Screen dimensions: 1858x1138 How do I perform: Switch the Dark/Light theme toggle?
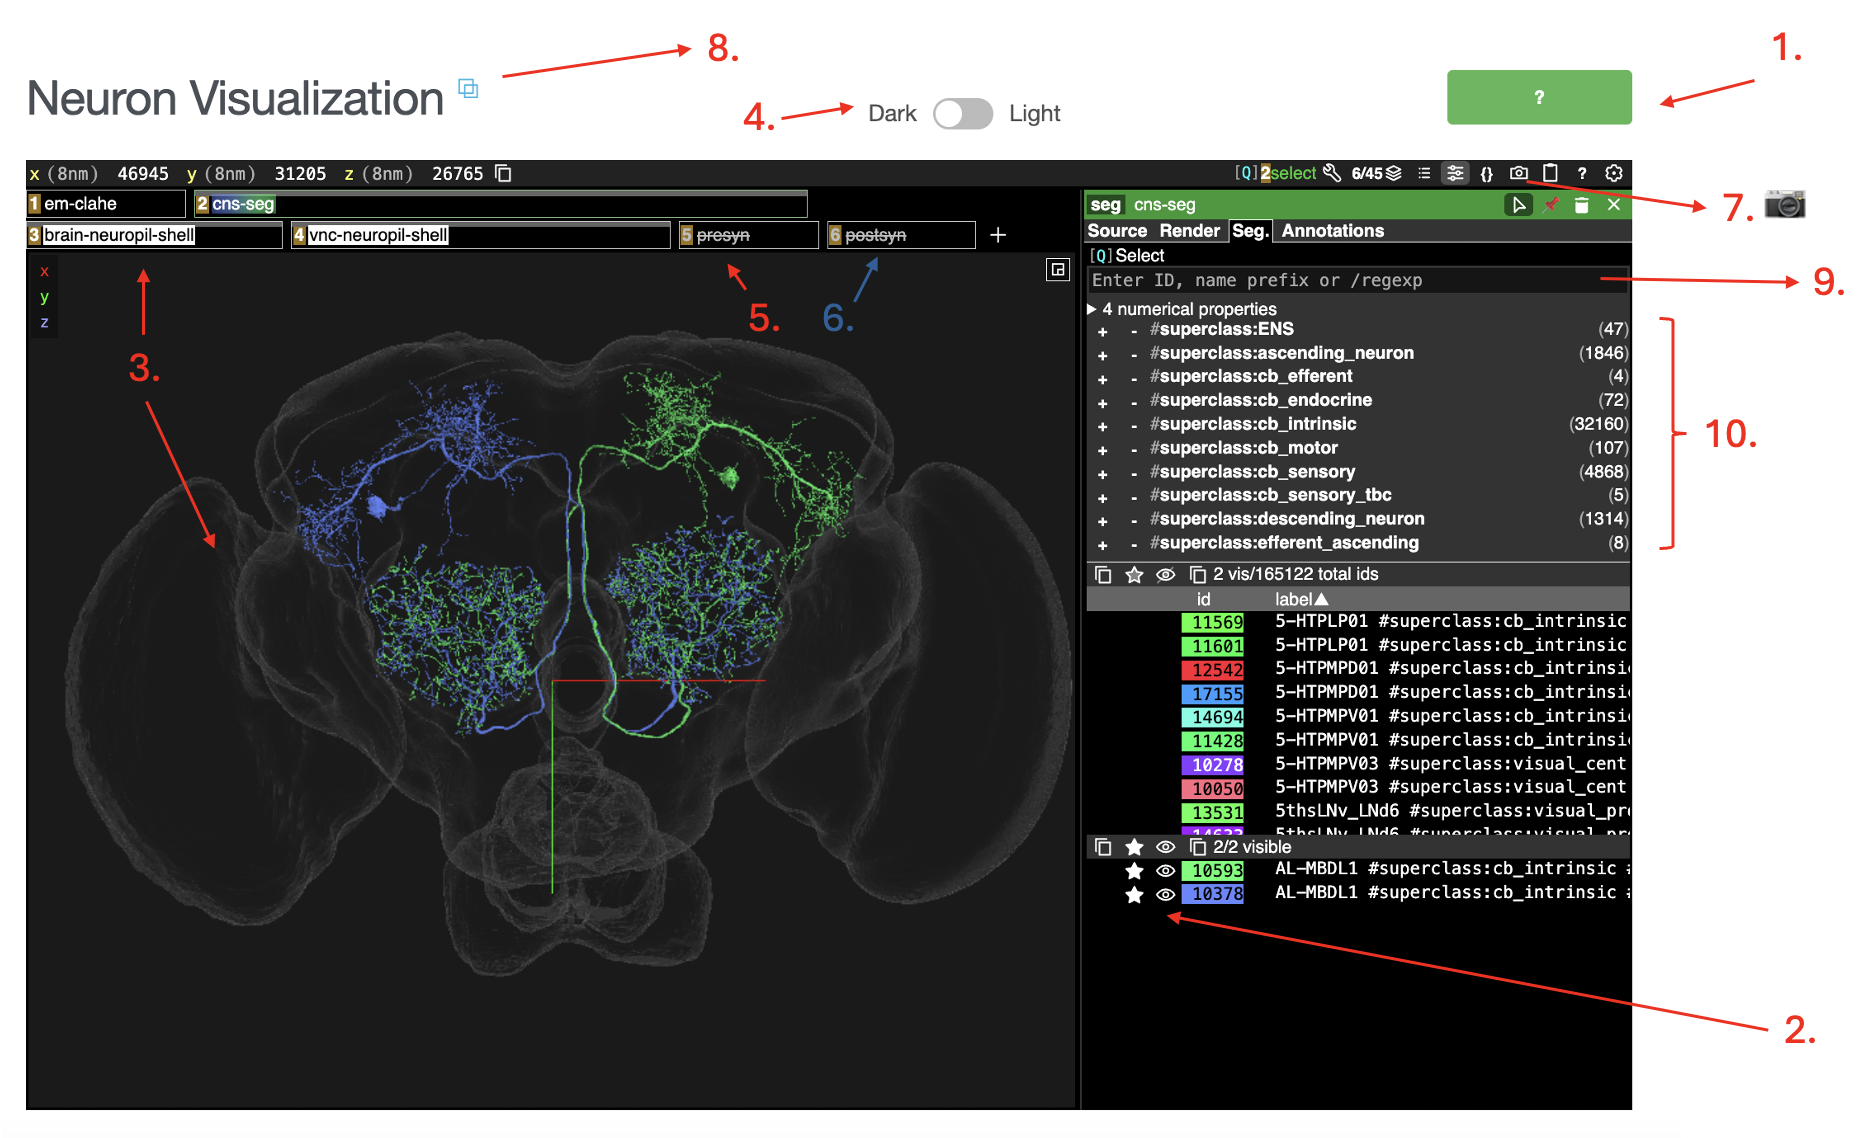(x=963, y=113)
